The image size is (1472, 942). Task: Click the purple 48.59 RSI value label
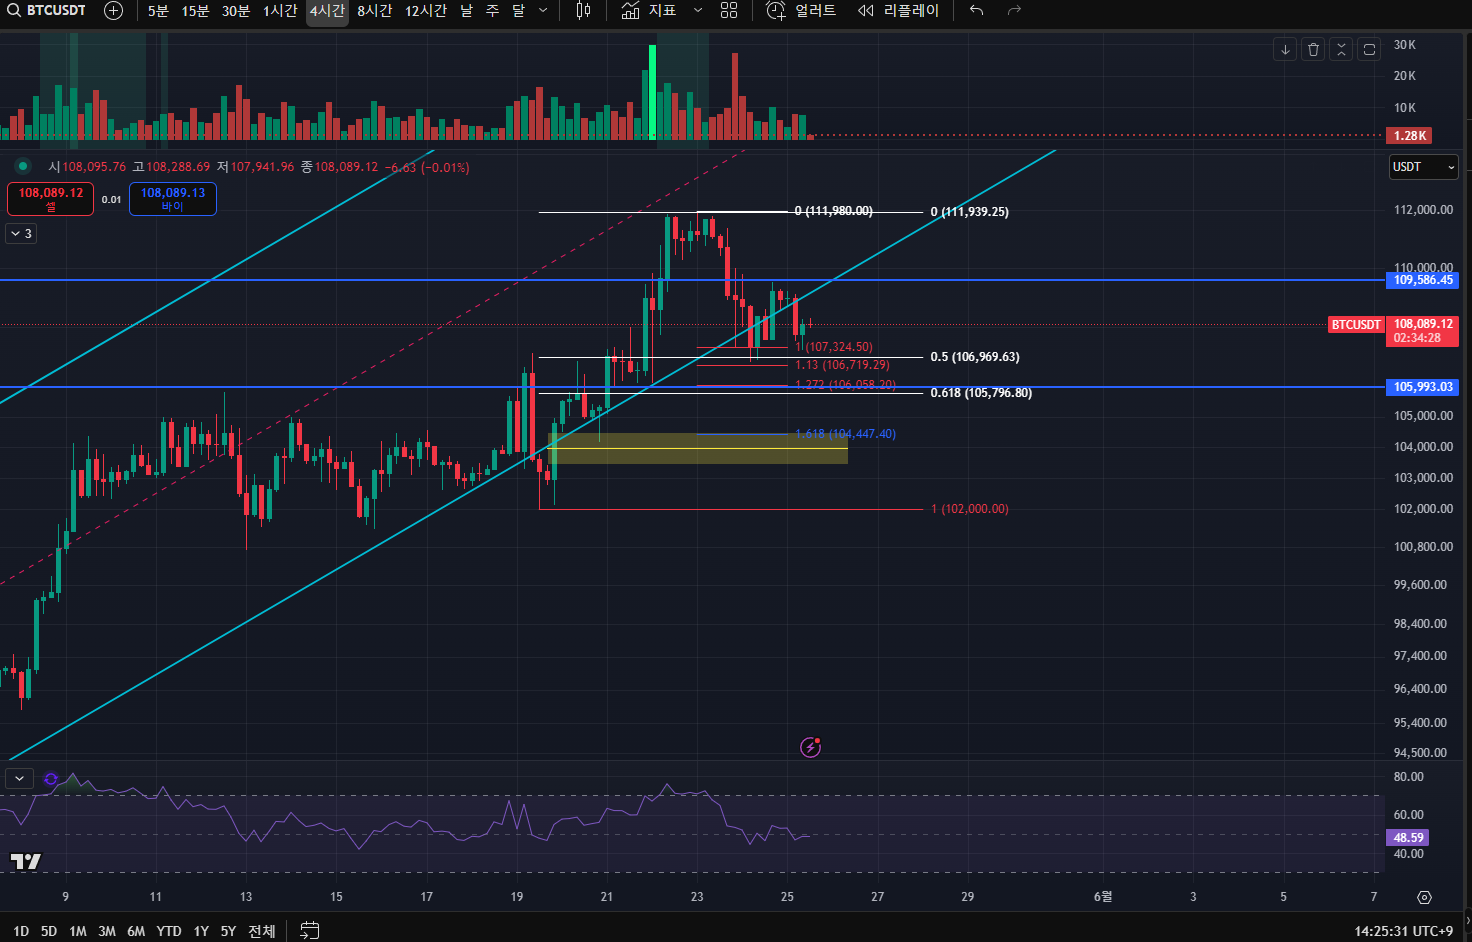click(1408, 838)
